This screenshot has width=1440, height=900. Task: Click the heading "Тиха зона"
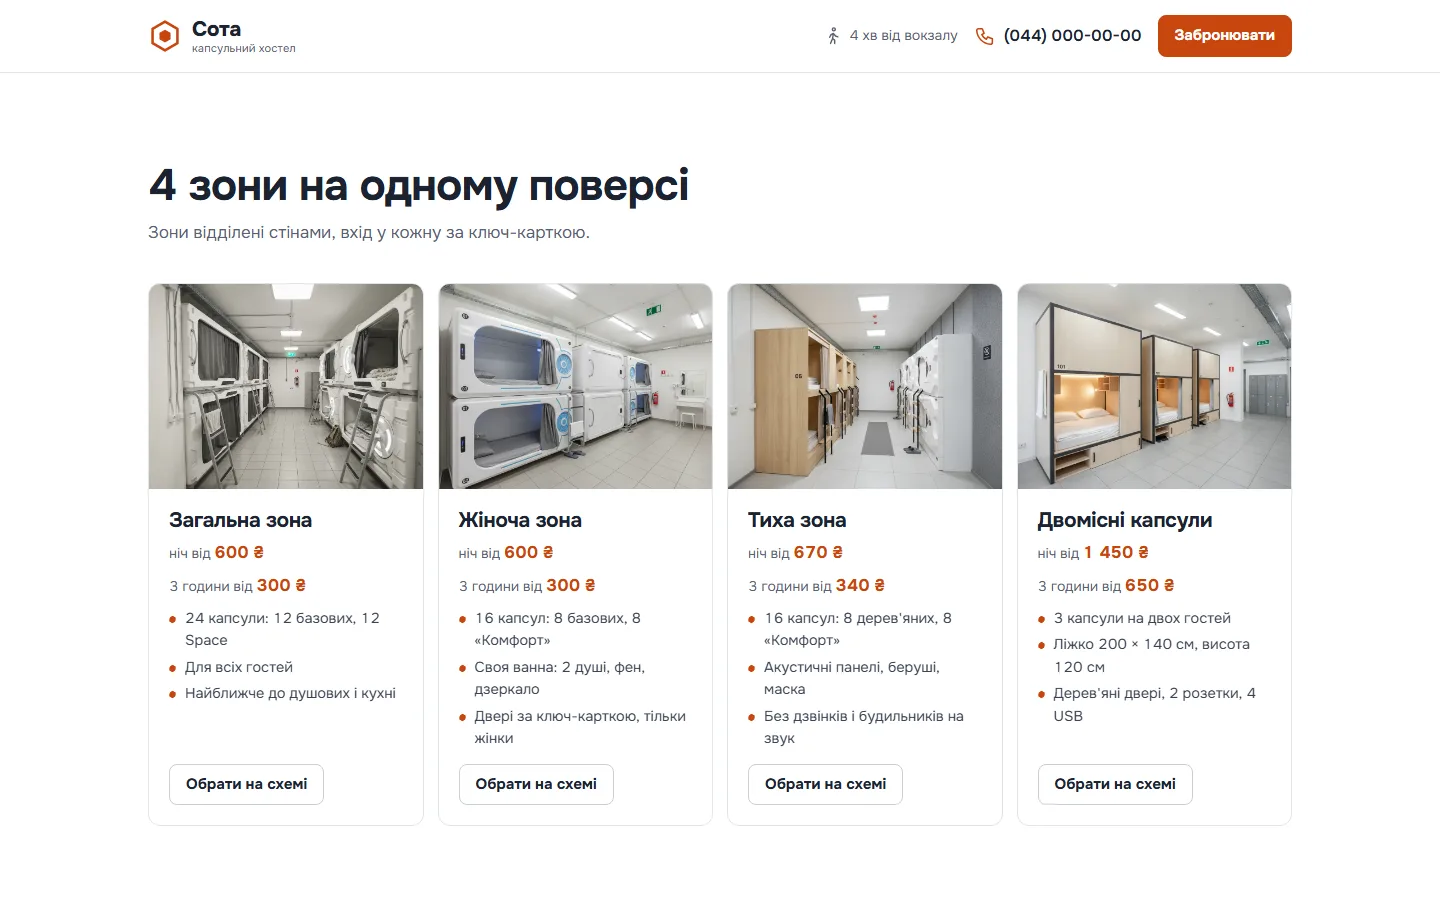pos(797,520)
